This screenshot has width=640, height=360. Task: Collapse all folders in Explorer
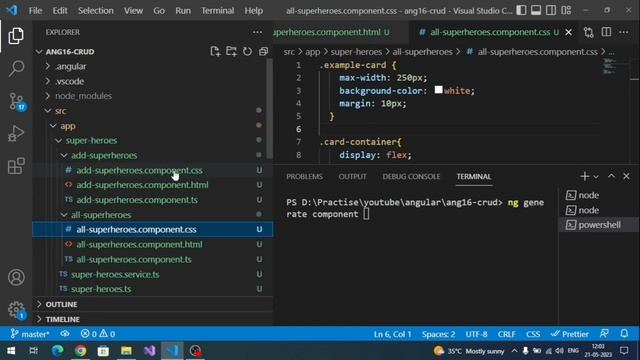(x=263, y=51)
